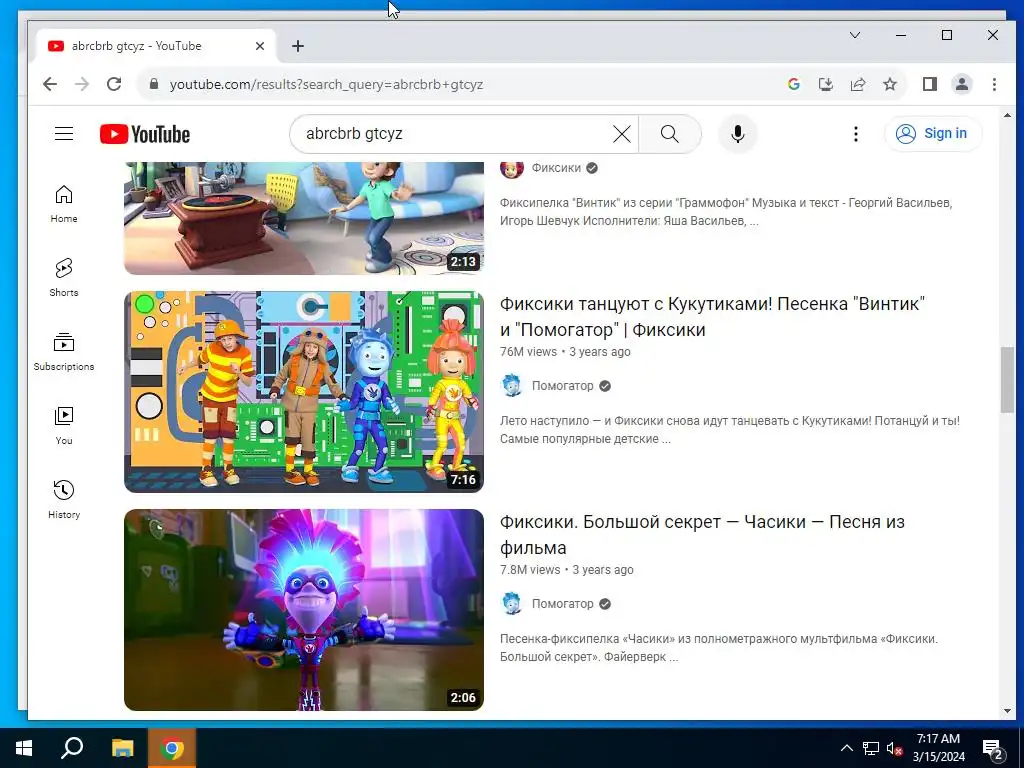Open the Chrome profile avatar
This screenshot has width=1024, height=768.
(962, 84)
